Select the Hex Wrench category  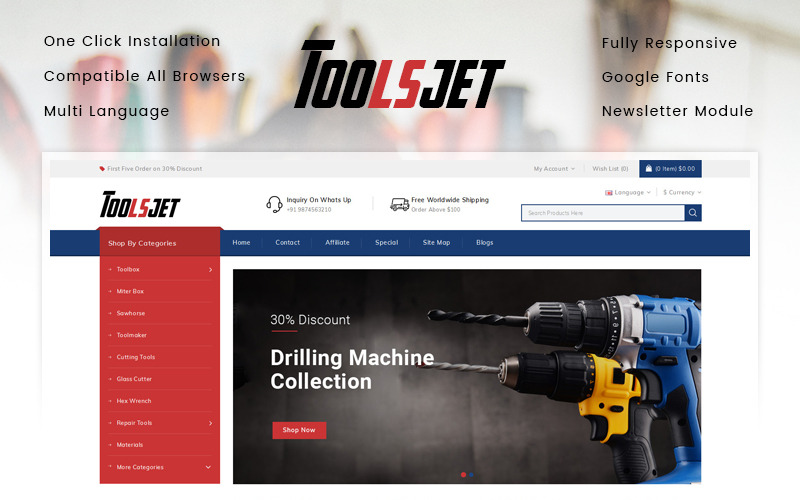[x=134, y=401]
